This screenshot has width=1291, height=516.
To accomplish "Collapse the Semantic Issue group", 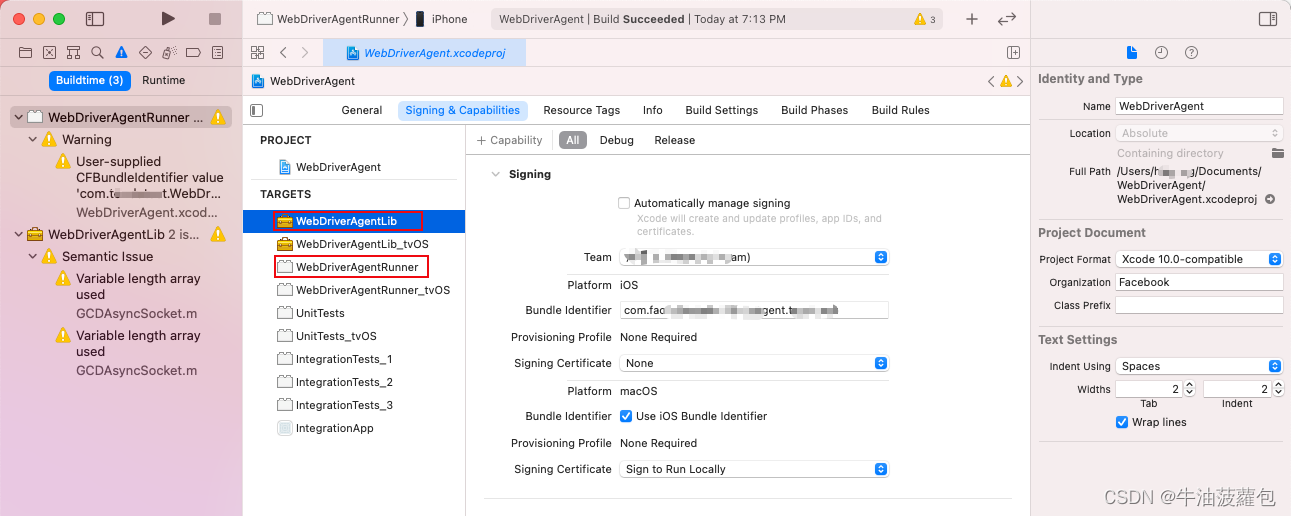I will pyautogui.click(x=33, y=256).
